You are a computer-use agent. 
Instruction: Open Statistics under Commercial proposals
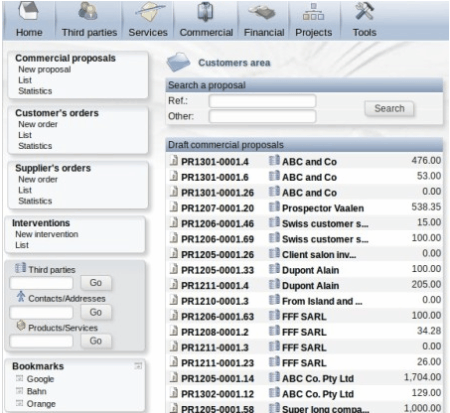[x=35, y=91]
